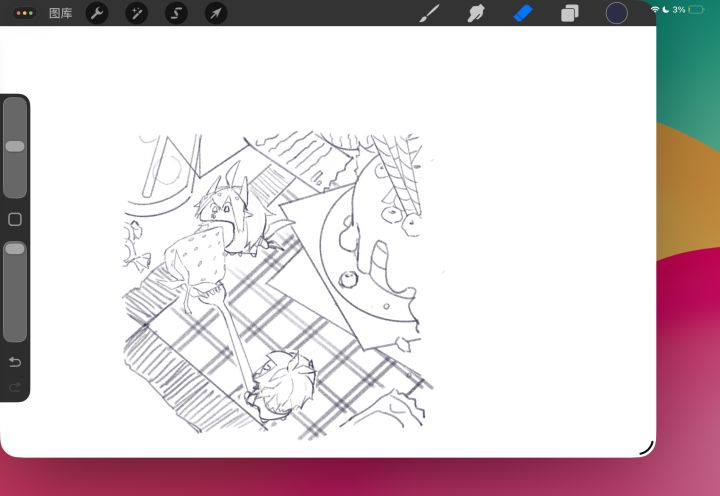Tap the battery indicator
Viewport: 720px width, 496px height.
point(696,10)
